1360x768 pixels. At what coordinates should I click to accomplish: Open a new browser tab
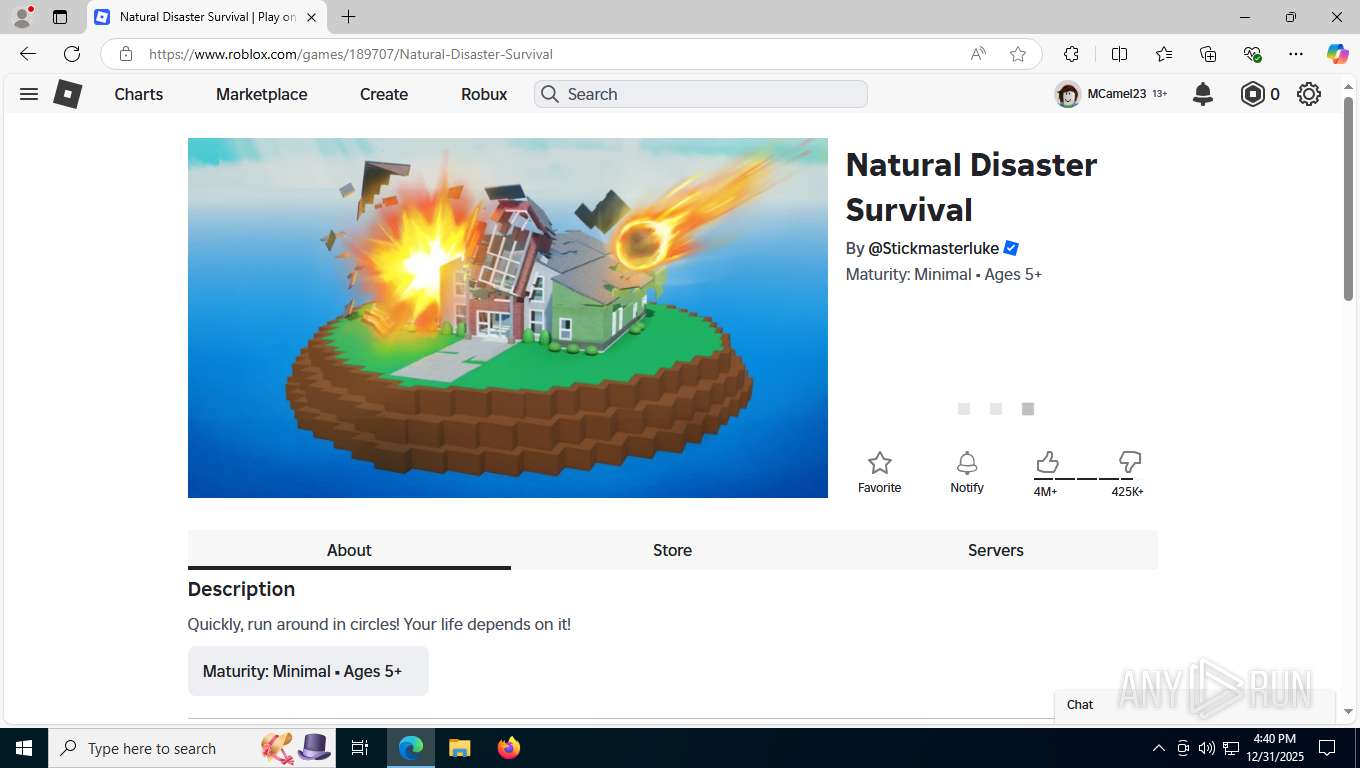coord(348,17)
